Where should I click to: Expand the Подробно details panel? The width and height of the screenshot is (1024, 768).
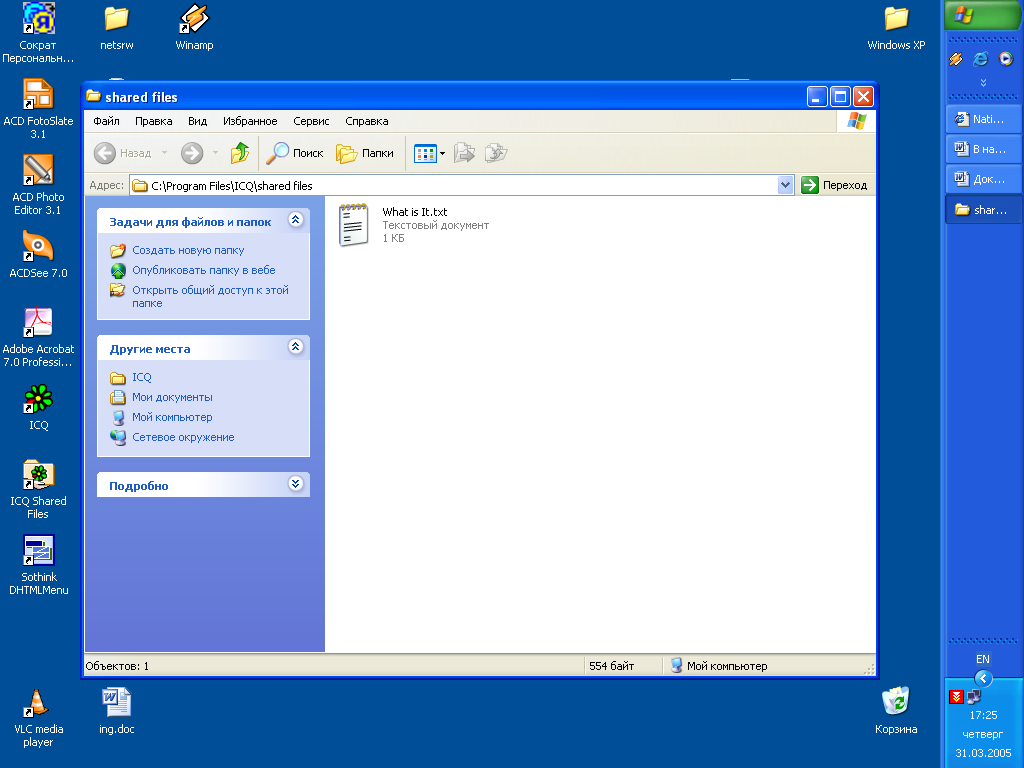click(296, 484)
